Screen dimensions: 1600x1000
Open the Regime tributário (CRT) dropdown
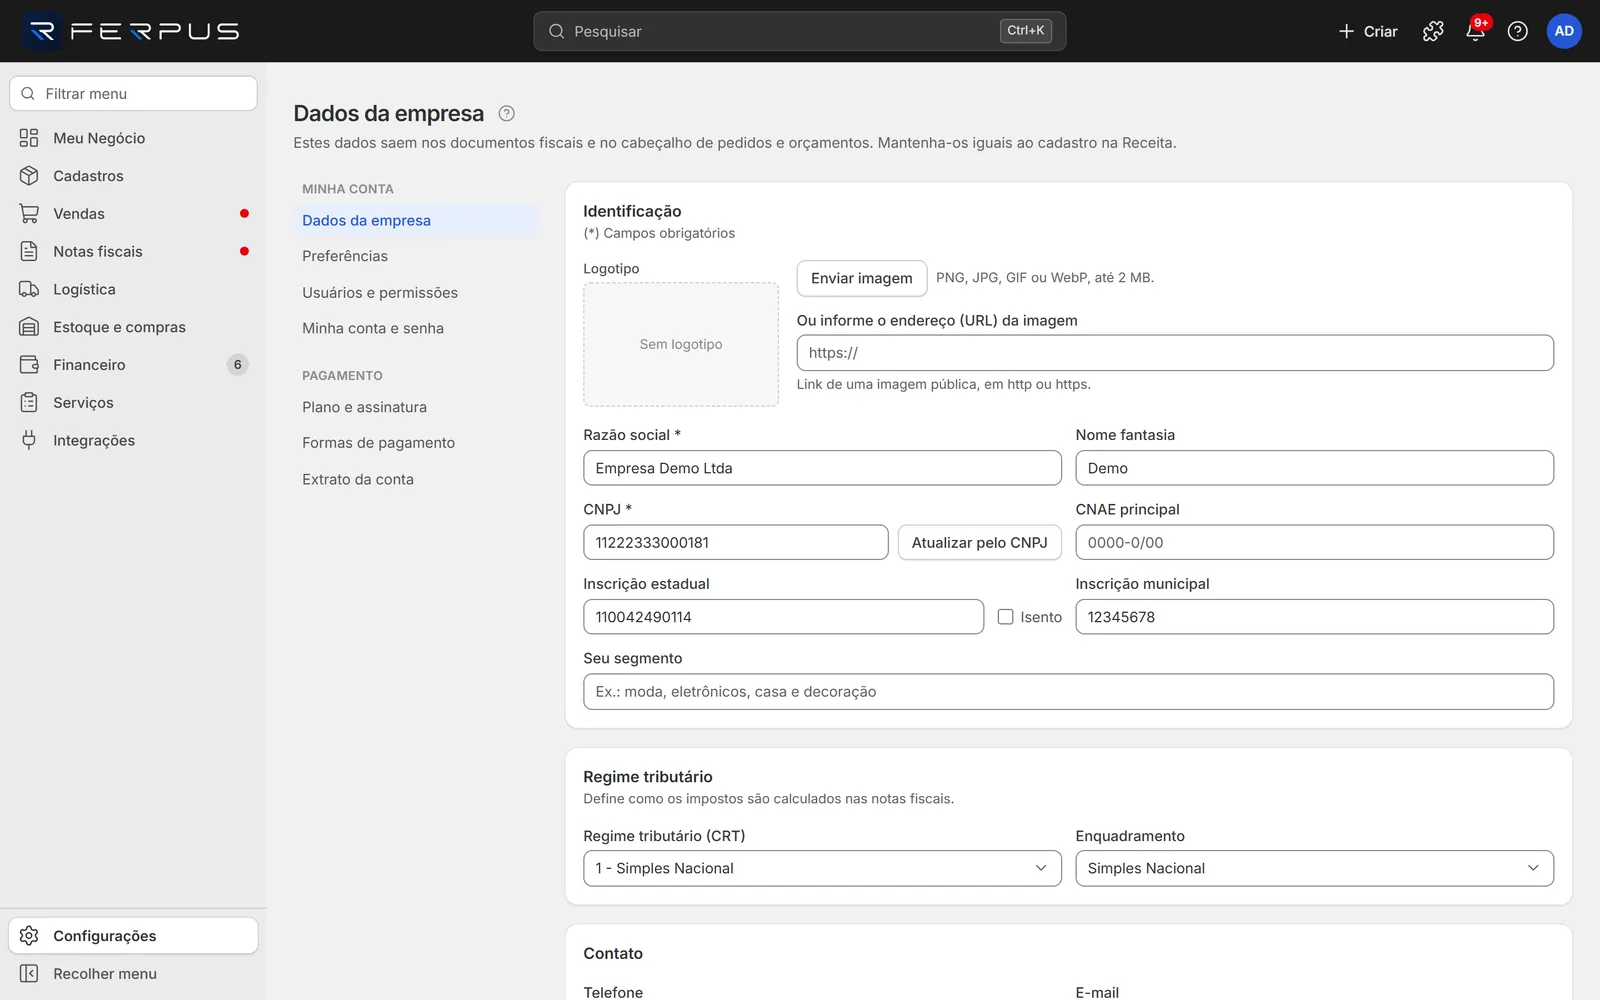[x=822, y=868]
